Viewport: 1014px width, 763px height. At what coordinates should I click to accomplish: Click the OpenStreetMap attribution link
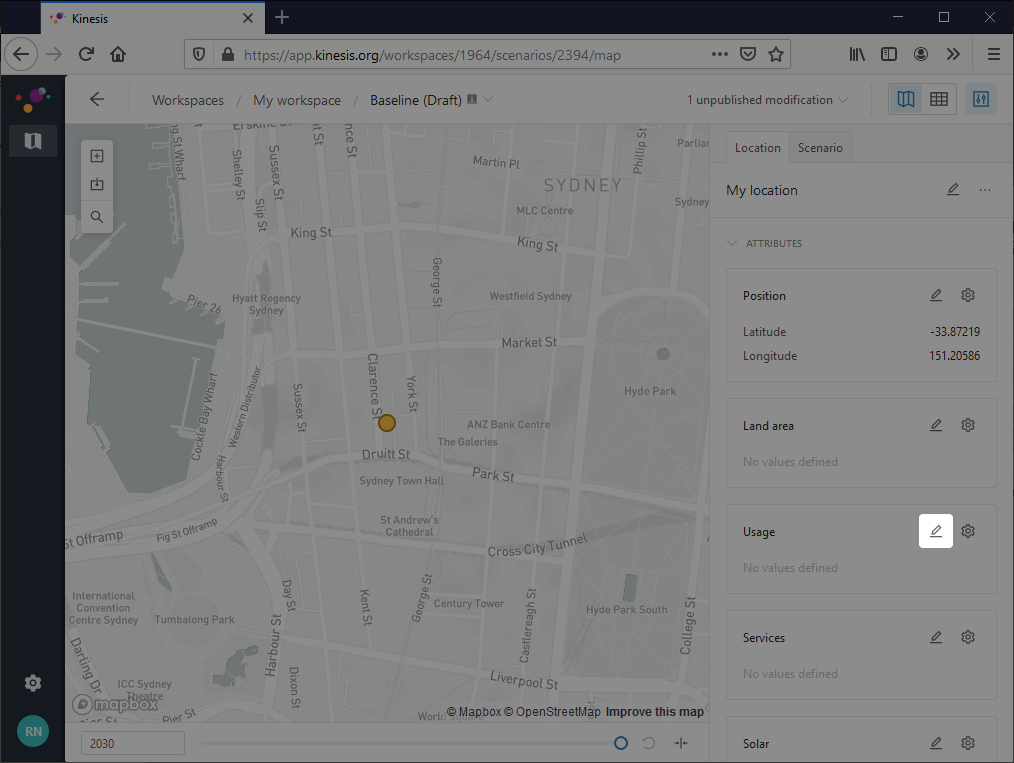point(552,711)
